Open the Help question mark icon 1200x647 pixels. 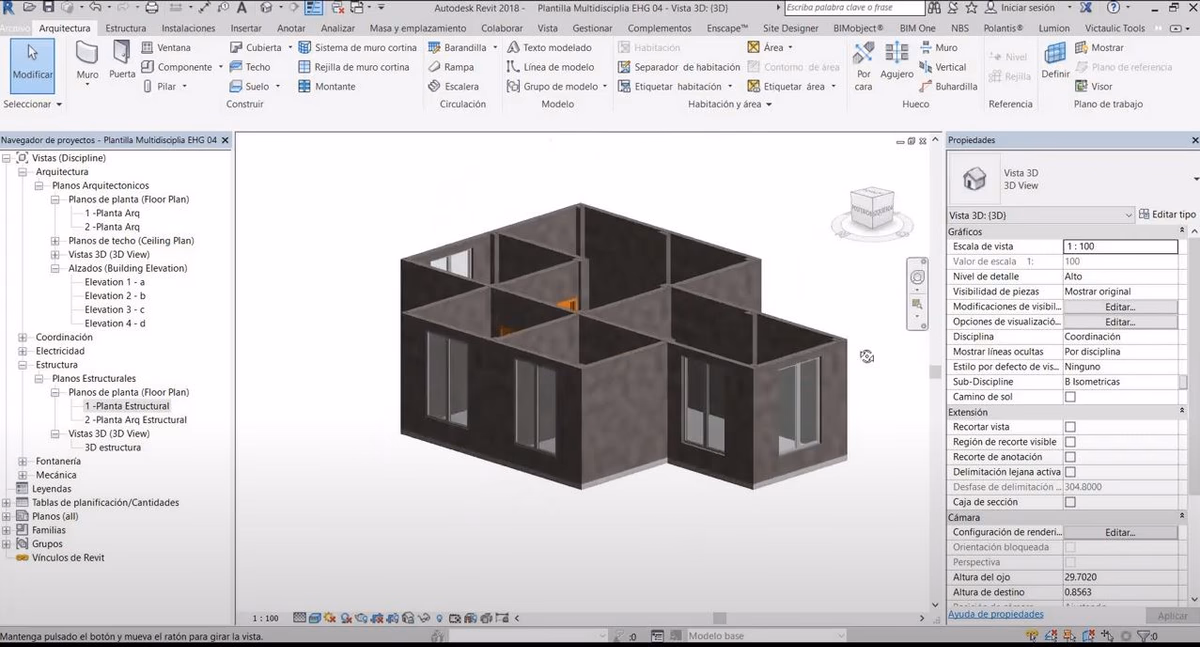(x=1113, y=7)
